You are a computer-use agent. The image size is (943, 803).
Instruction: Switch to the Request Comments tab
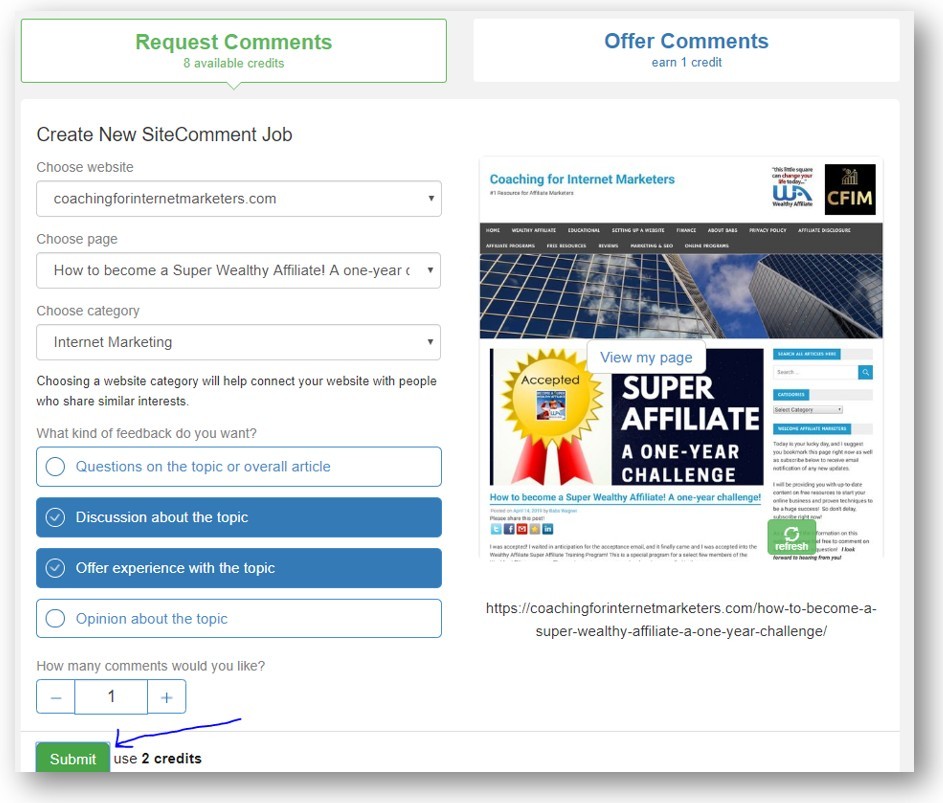pyautogui.click(x=233, y=51)
